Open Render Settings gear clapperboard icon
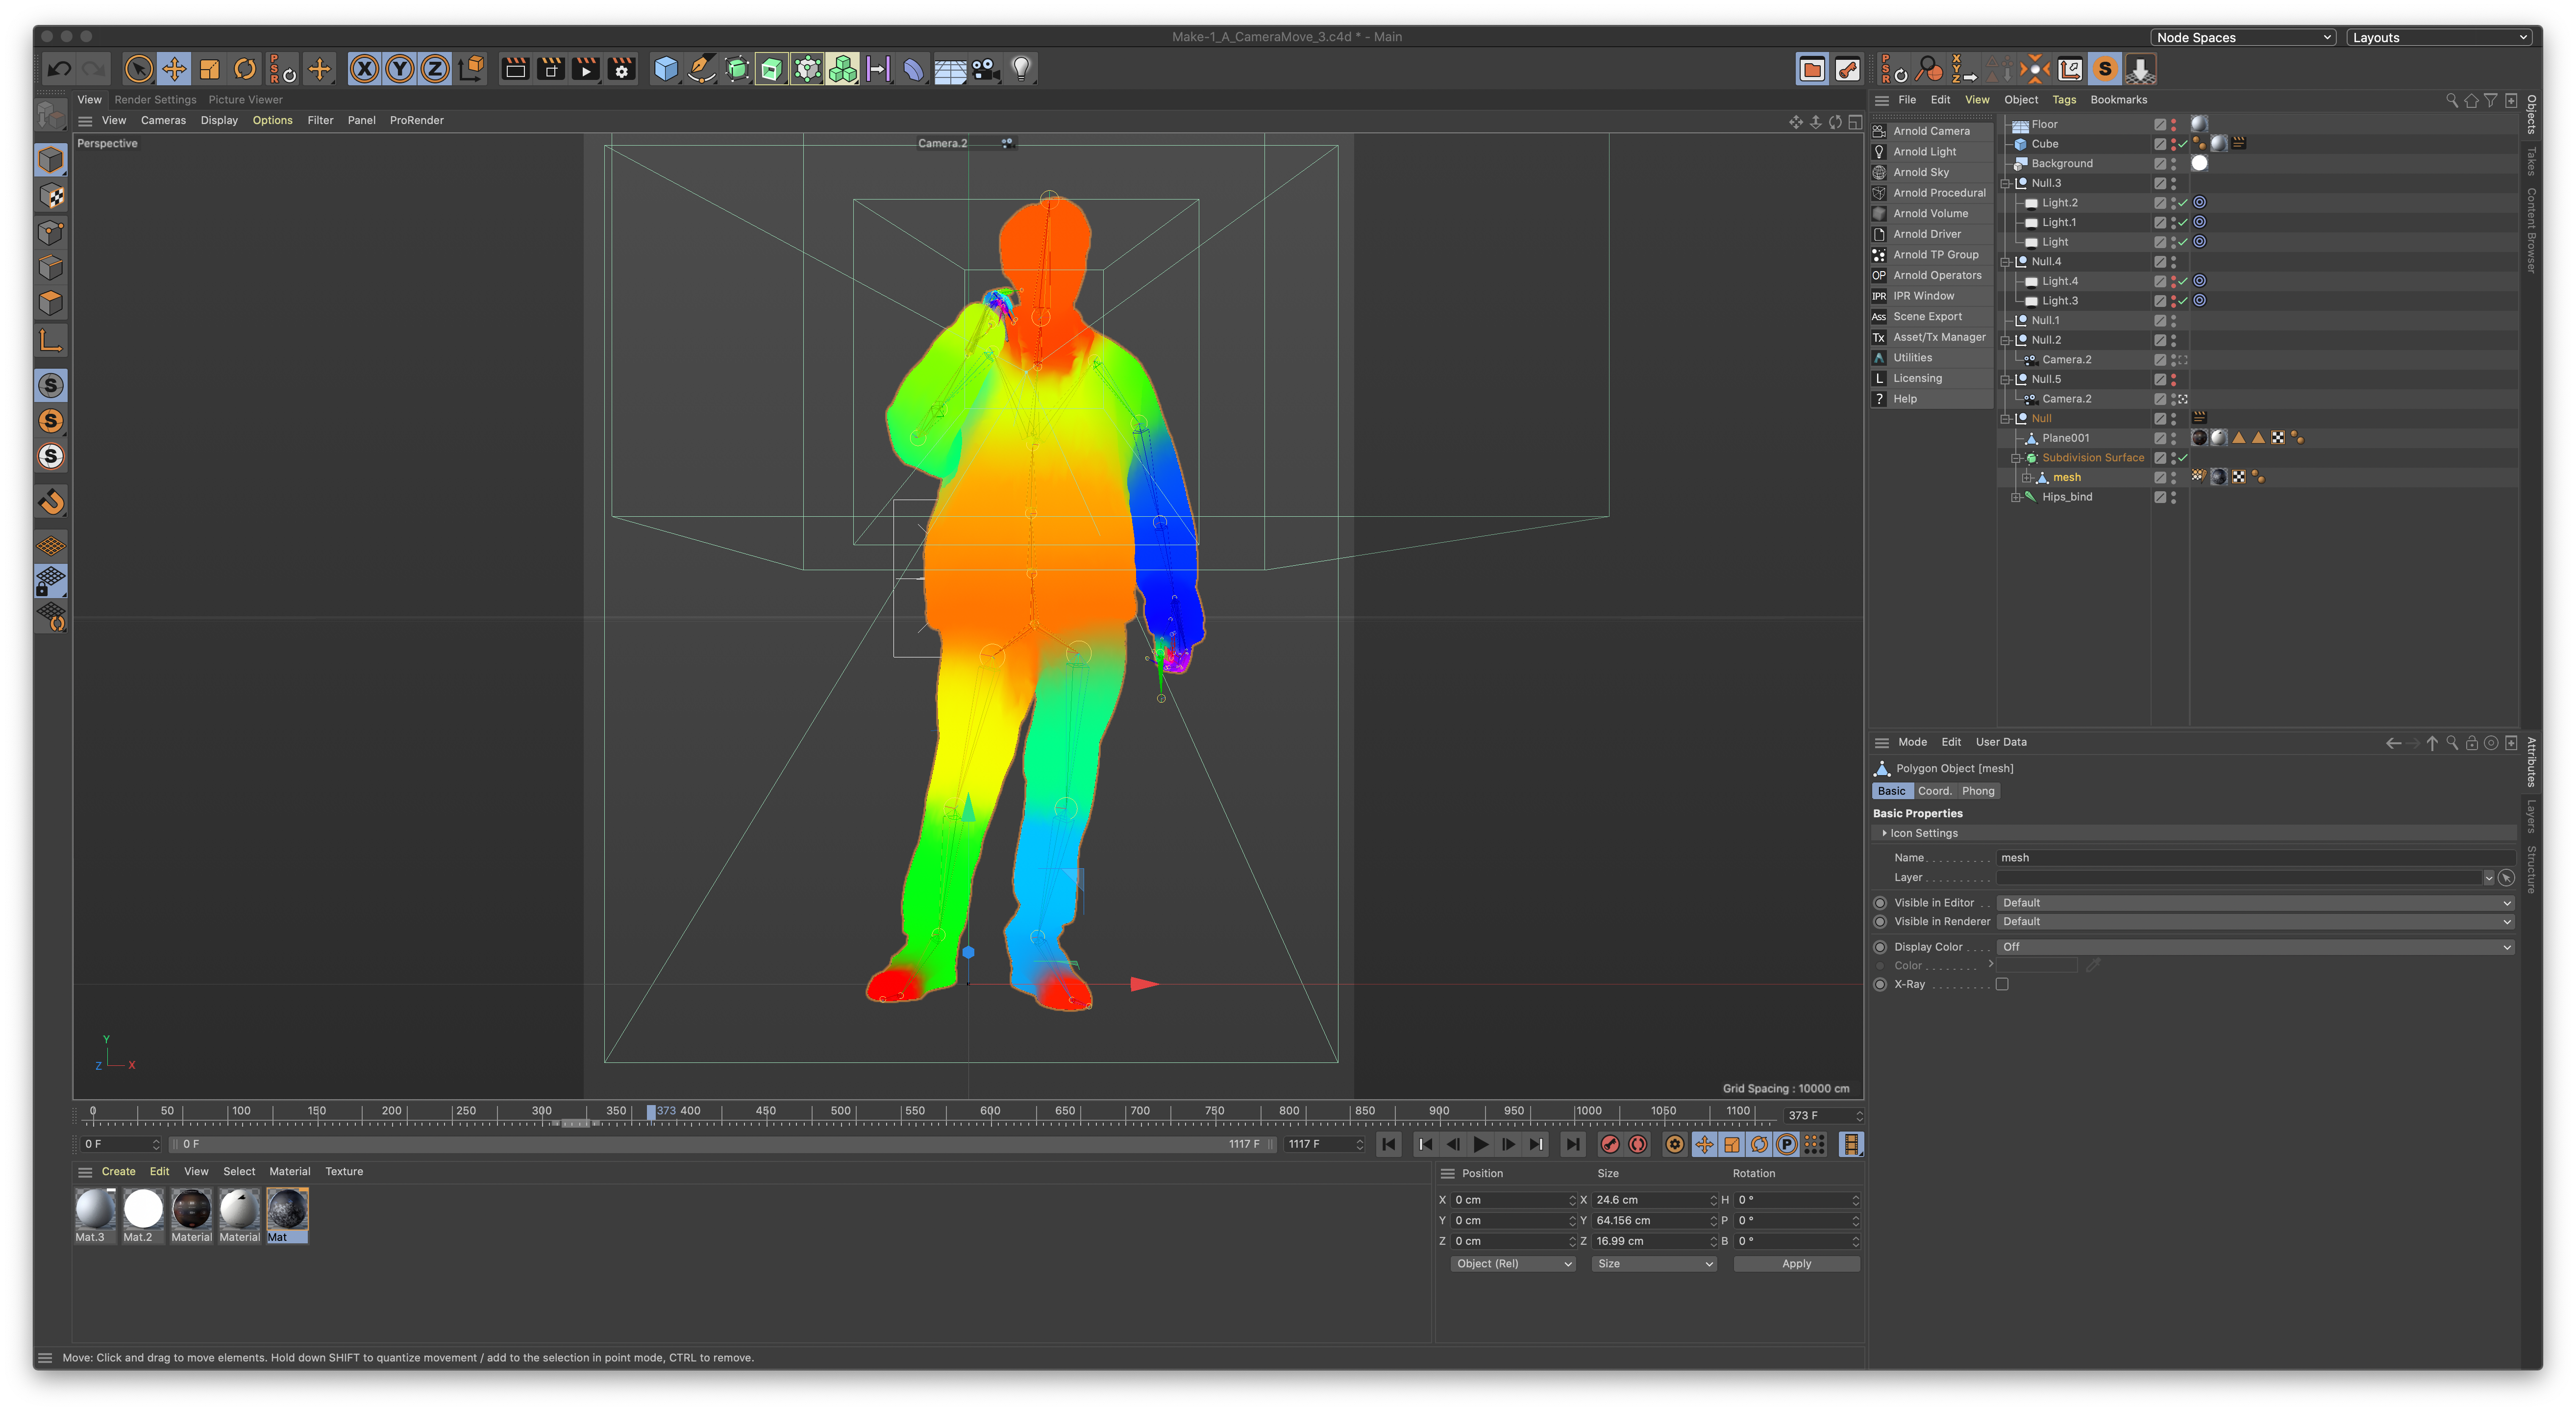The image size is (2576, 1411). pos(622,69)
